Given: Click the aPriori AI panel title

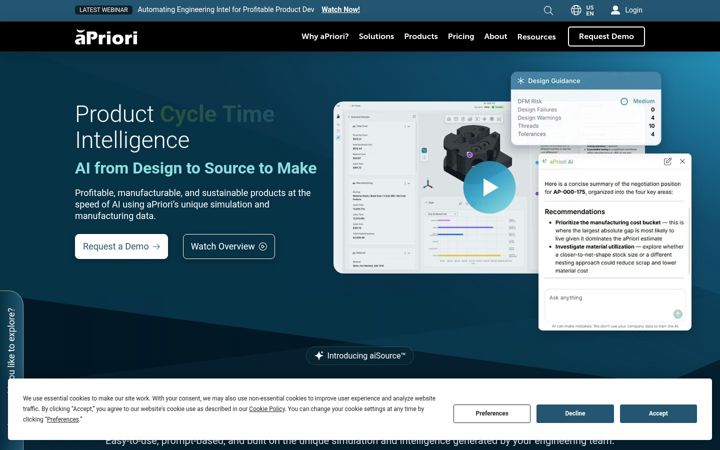Looking at the screenshot, I should coord(561,162).
